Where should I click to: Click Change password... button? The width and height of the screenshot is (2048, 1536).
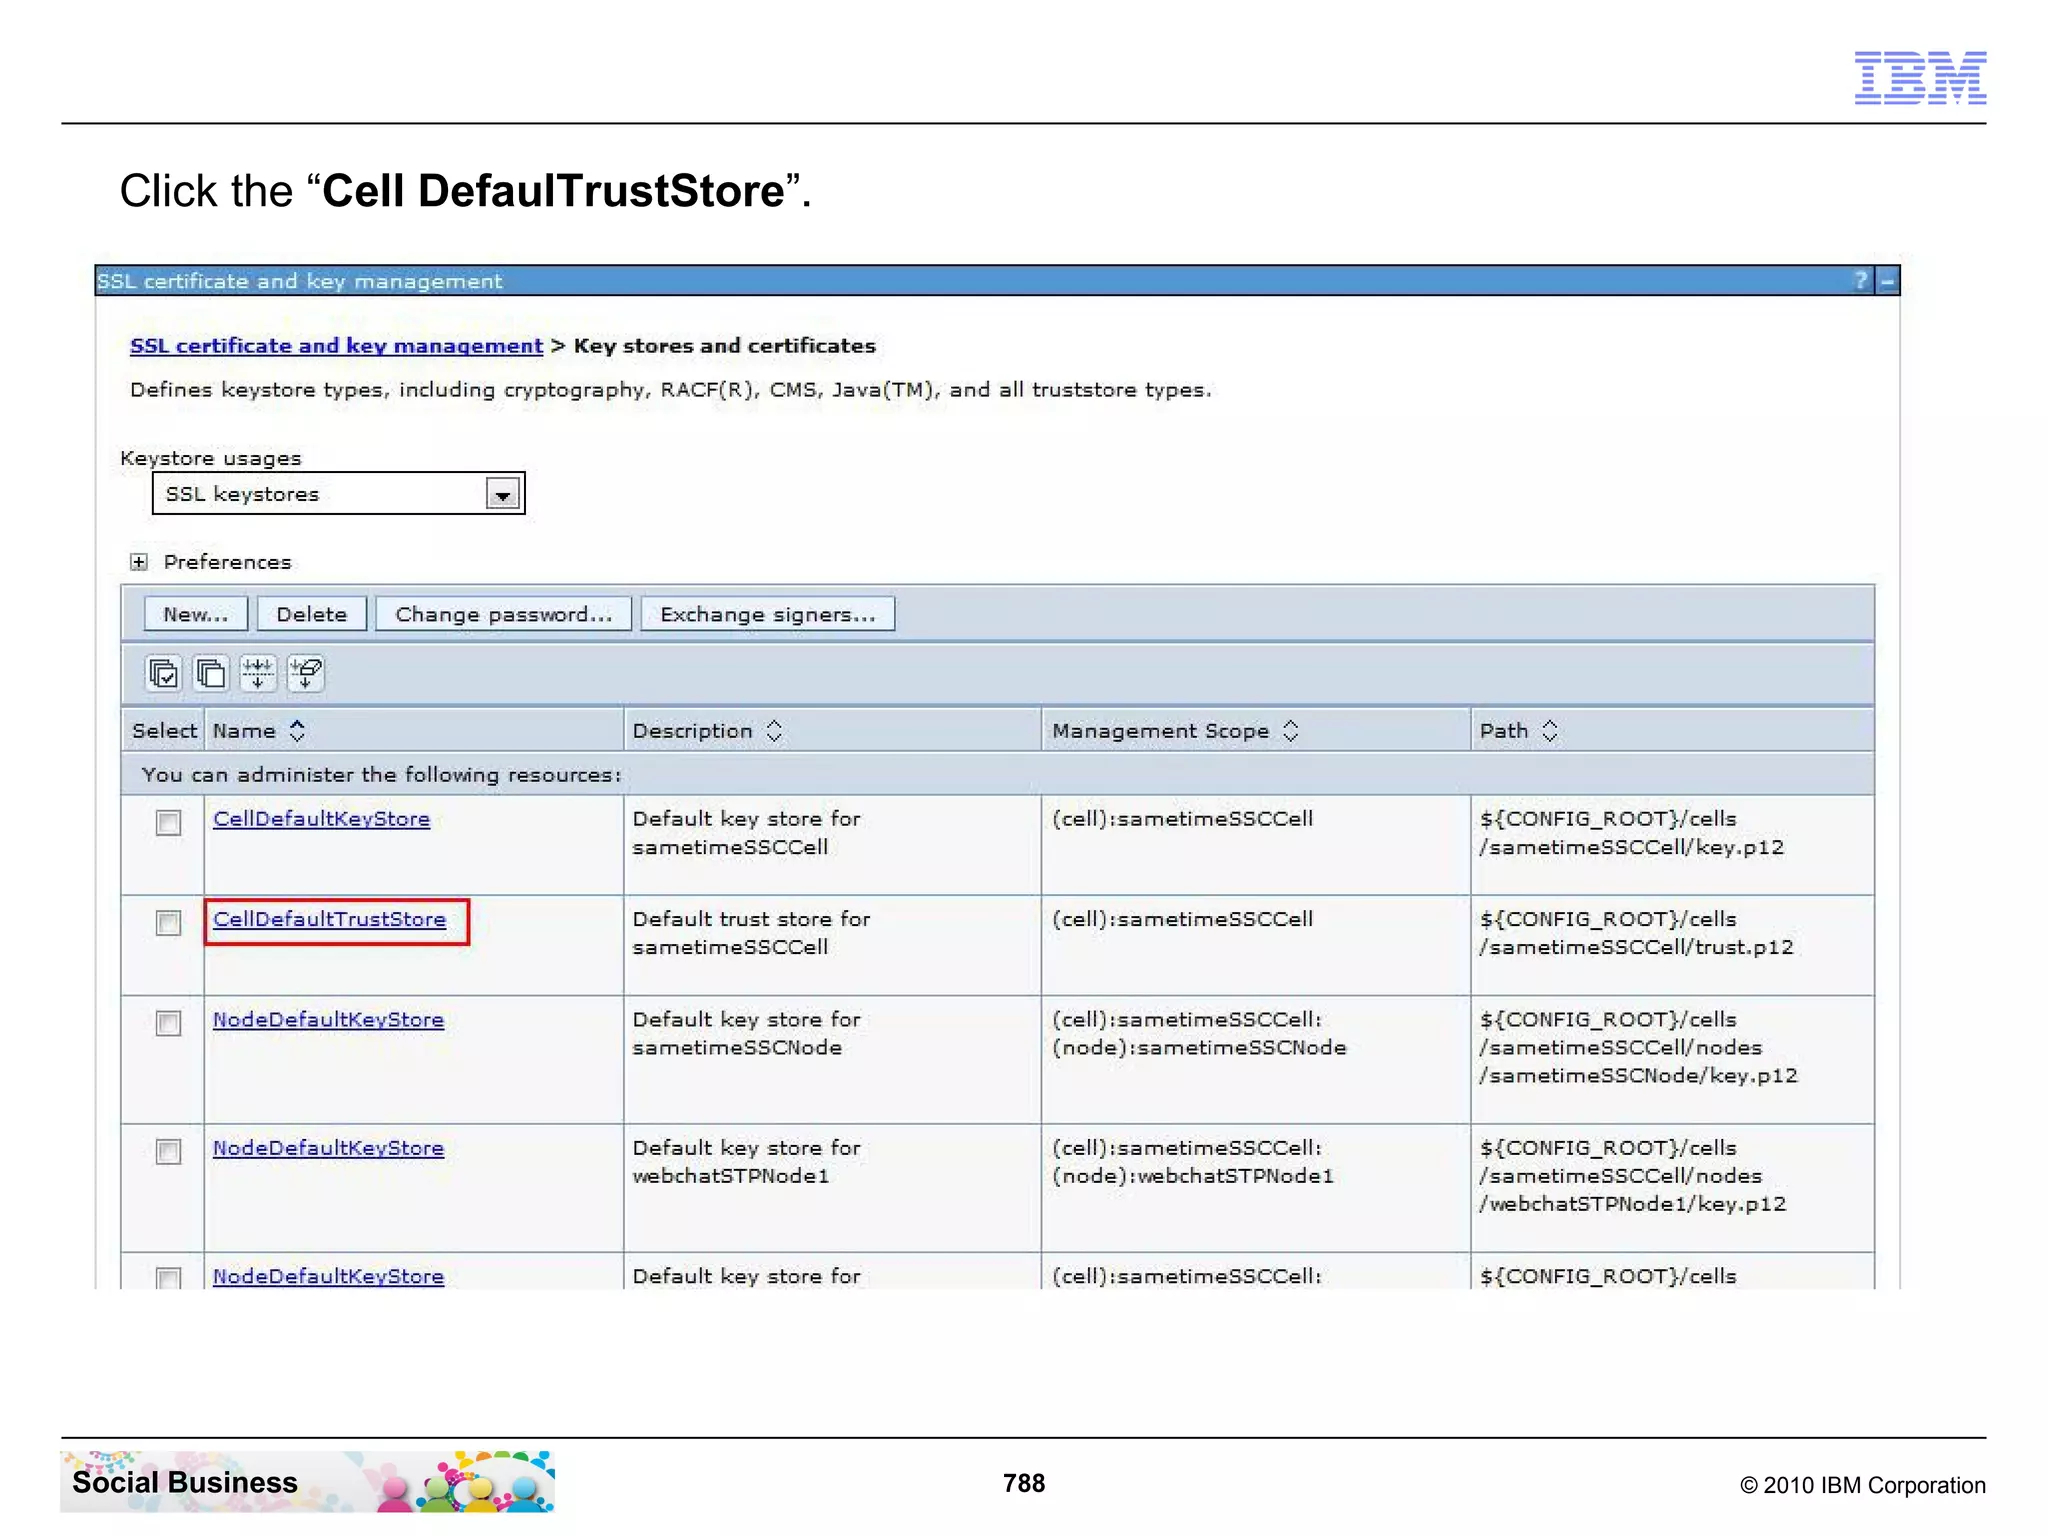(x=504, y=614)
